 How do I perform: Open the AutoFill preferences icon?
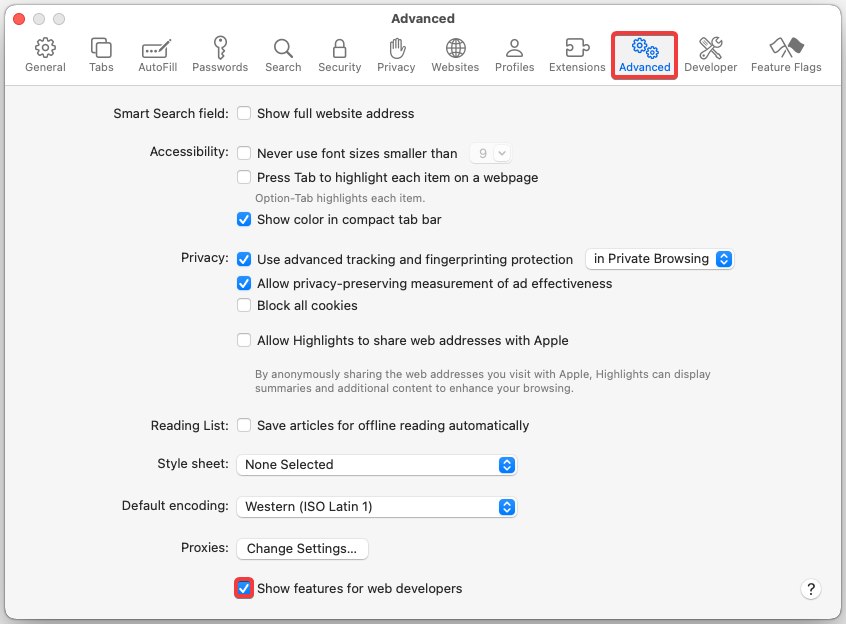click(157, 55)
